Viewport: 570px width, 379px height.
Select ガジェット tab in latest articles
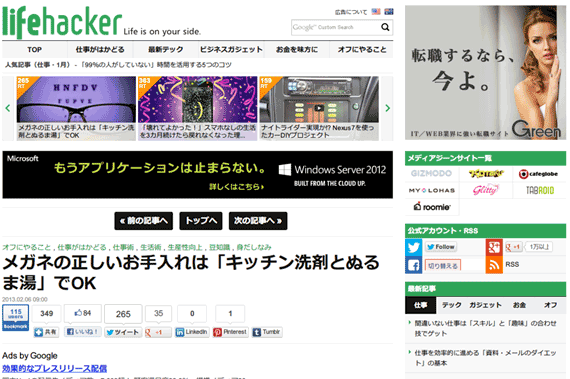click(485, 305)
